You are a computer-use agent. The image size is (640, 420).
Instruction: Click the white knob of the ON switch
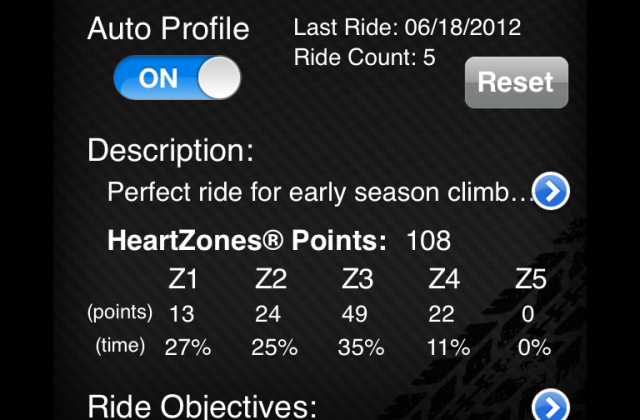pyautogui.click(x=219, y=78)
